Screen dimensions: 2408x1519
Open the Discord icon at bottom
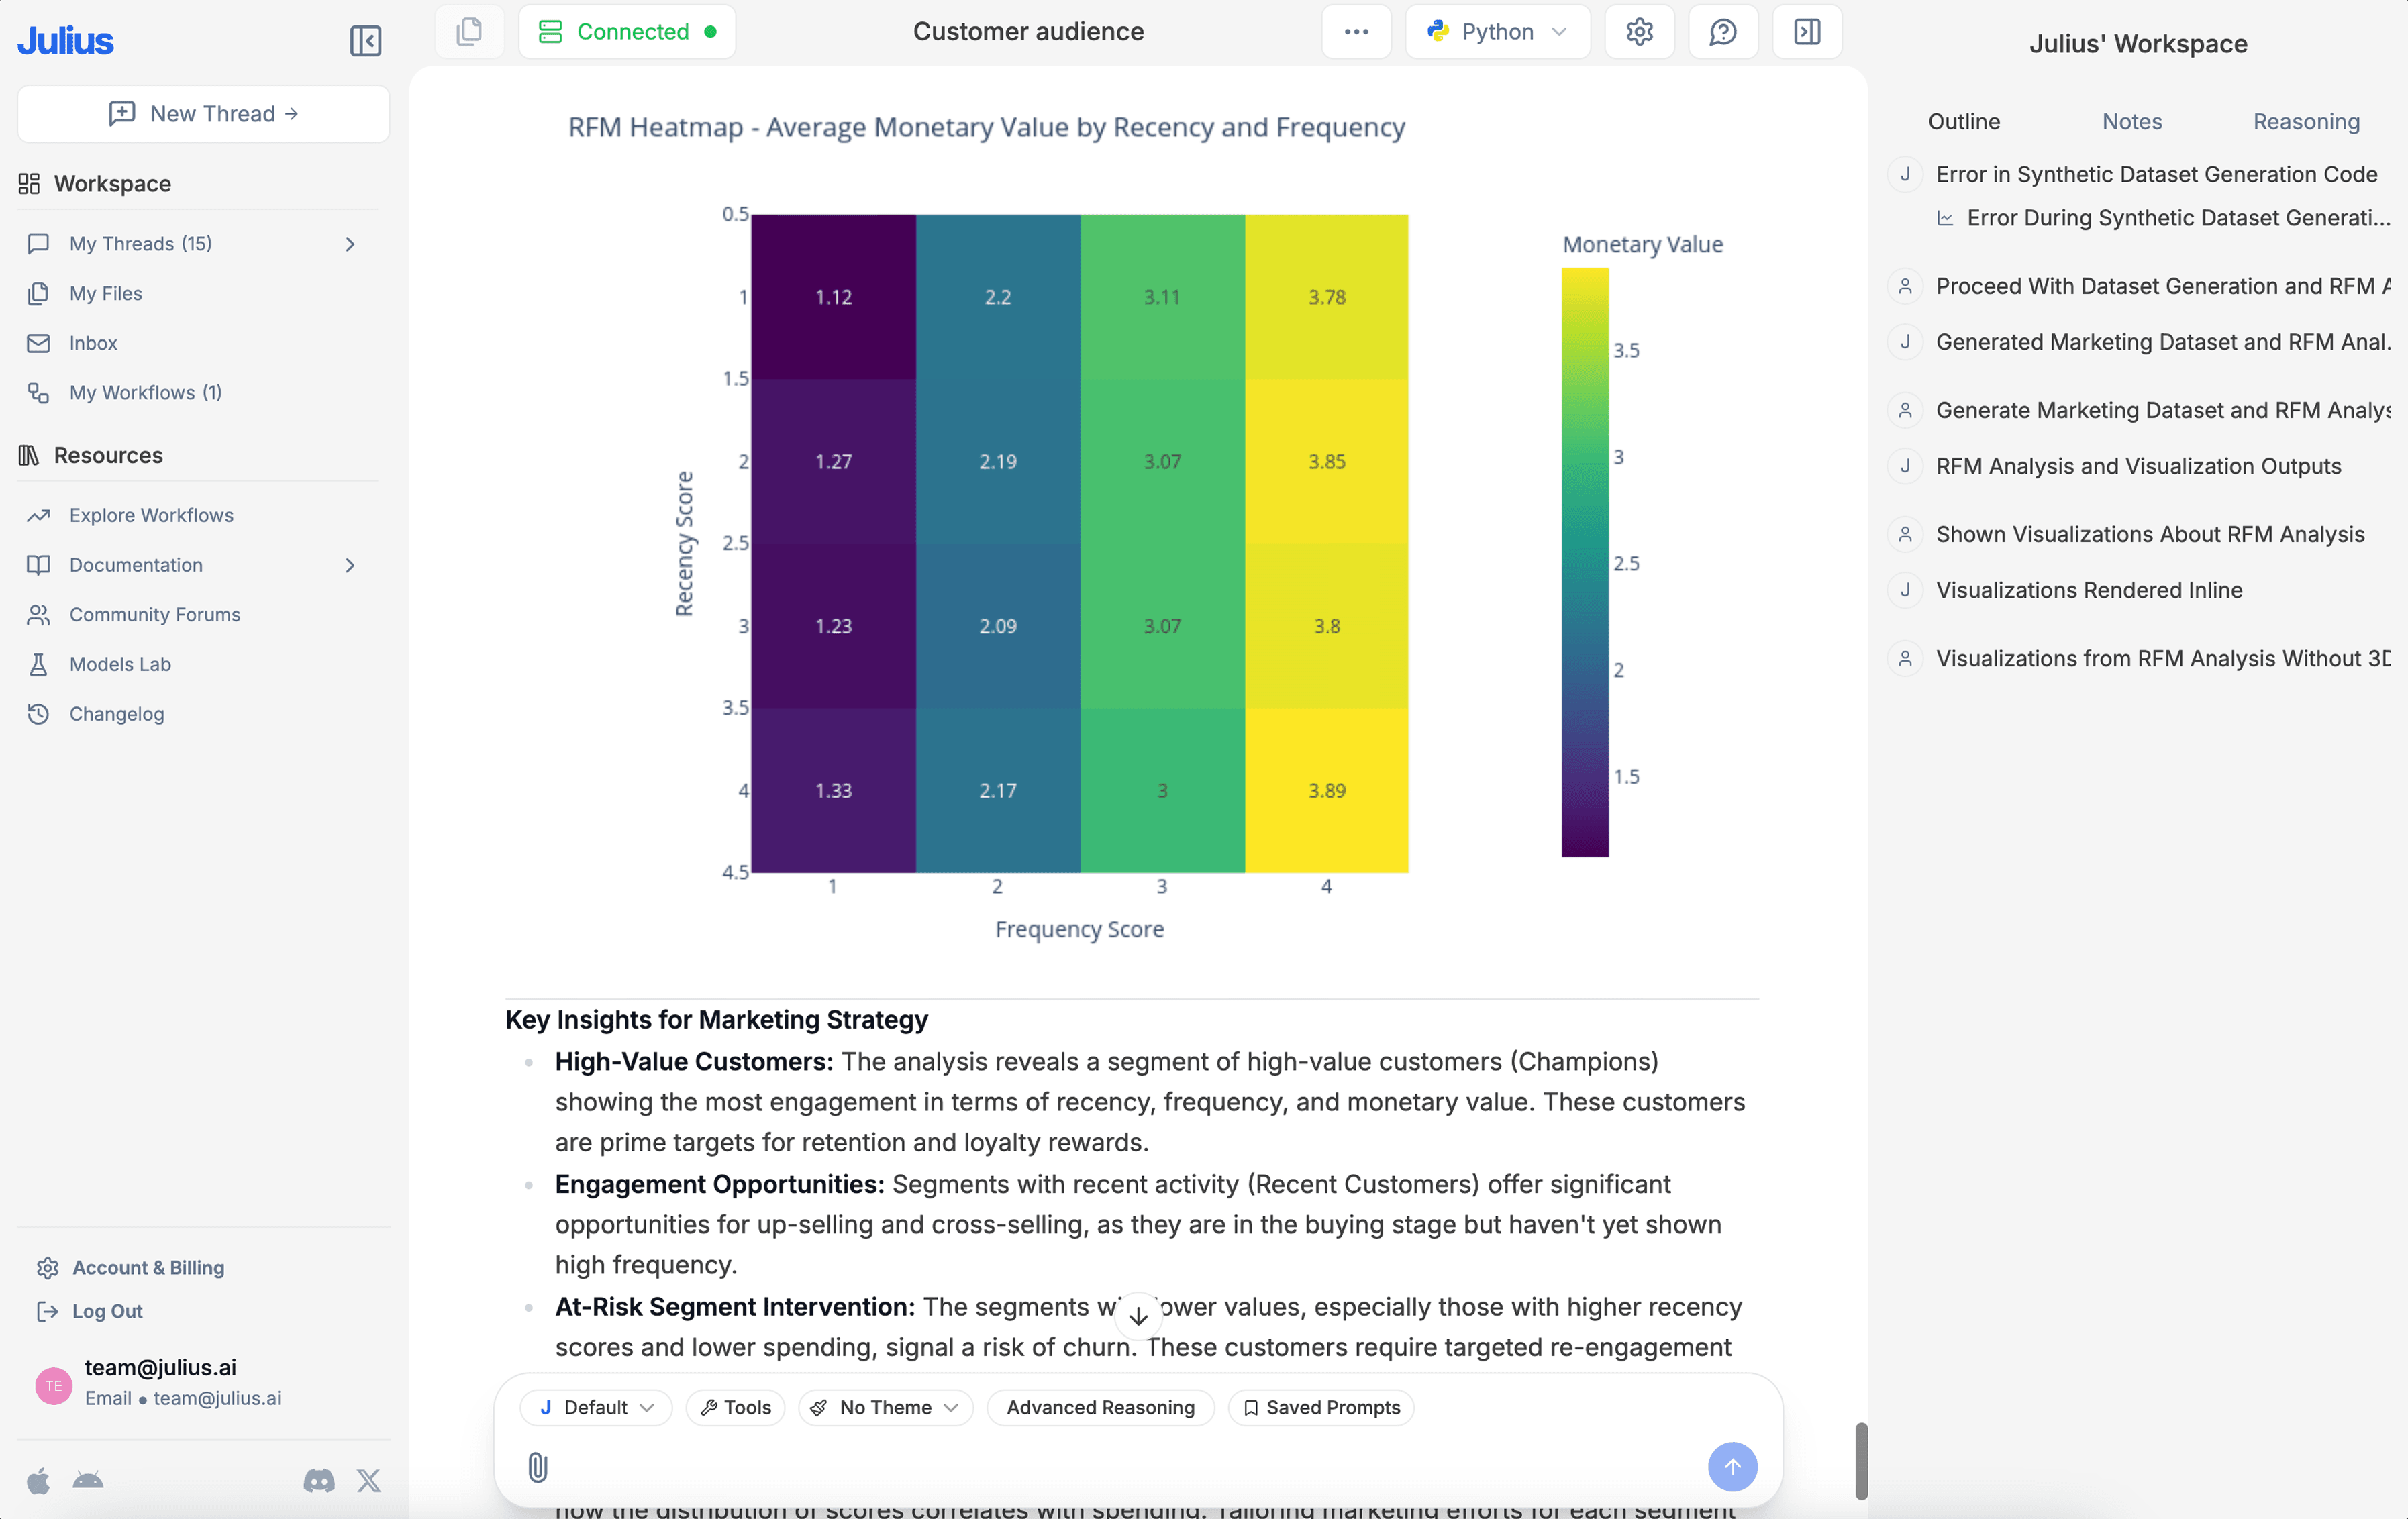319,1481
